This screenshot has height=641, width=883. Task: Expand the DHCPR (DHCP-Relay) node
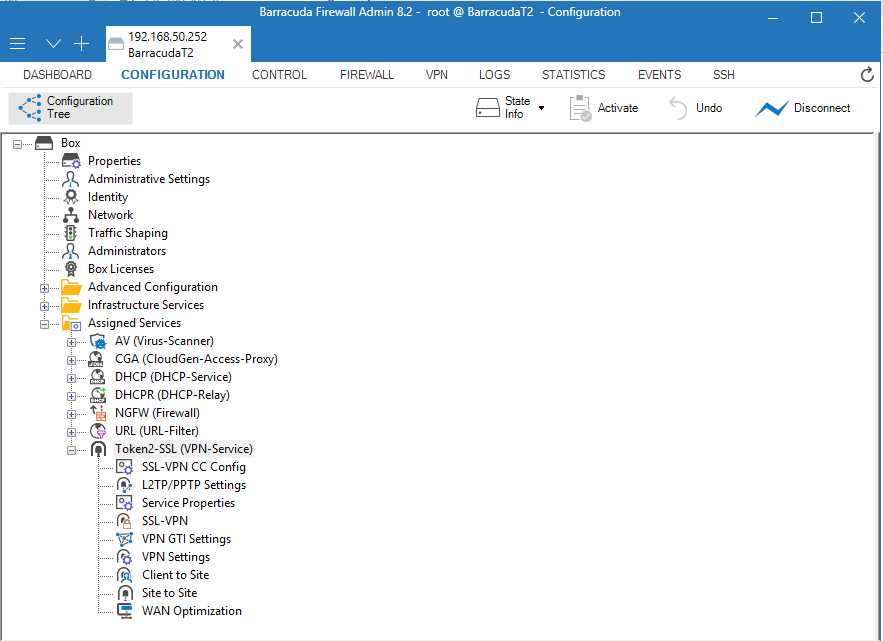pos(72,397)
